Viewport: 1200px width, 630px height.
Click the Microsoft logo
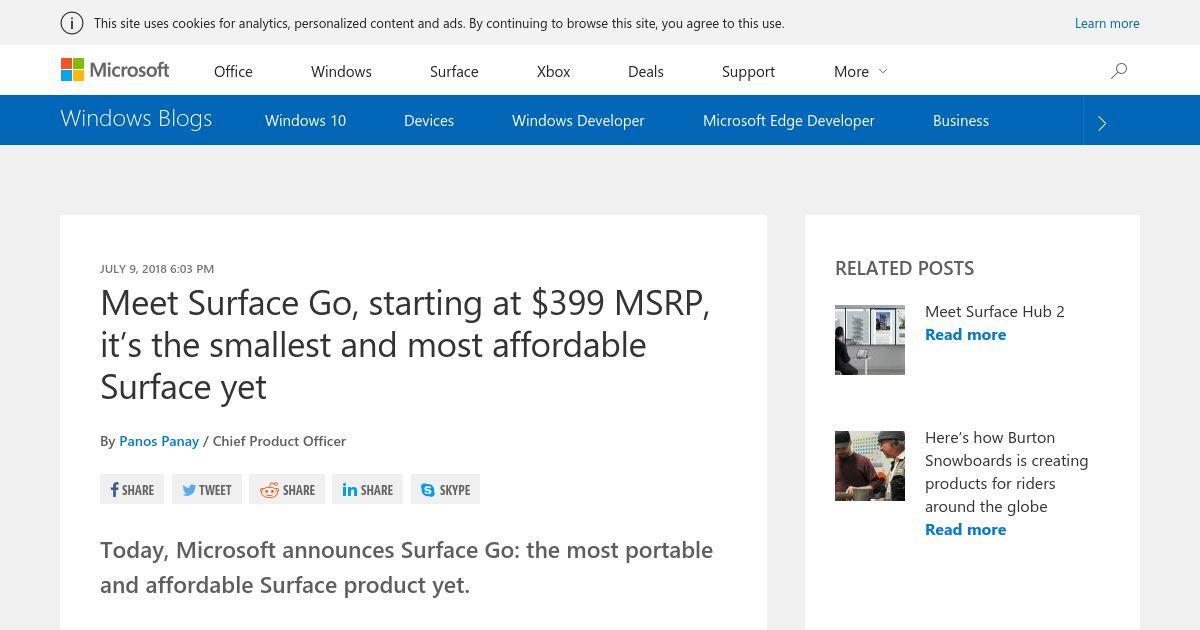(x=115, y=70)
